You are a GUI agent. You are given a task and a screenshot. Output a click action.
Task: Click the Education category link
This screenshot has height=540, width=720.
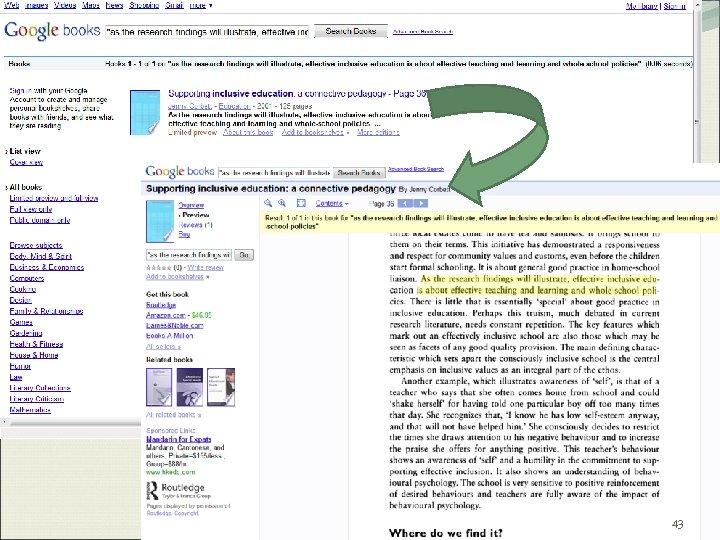(x=234, y=106)
